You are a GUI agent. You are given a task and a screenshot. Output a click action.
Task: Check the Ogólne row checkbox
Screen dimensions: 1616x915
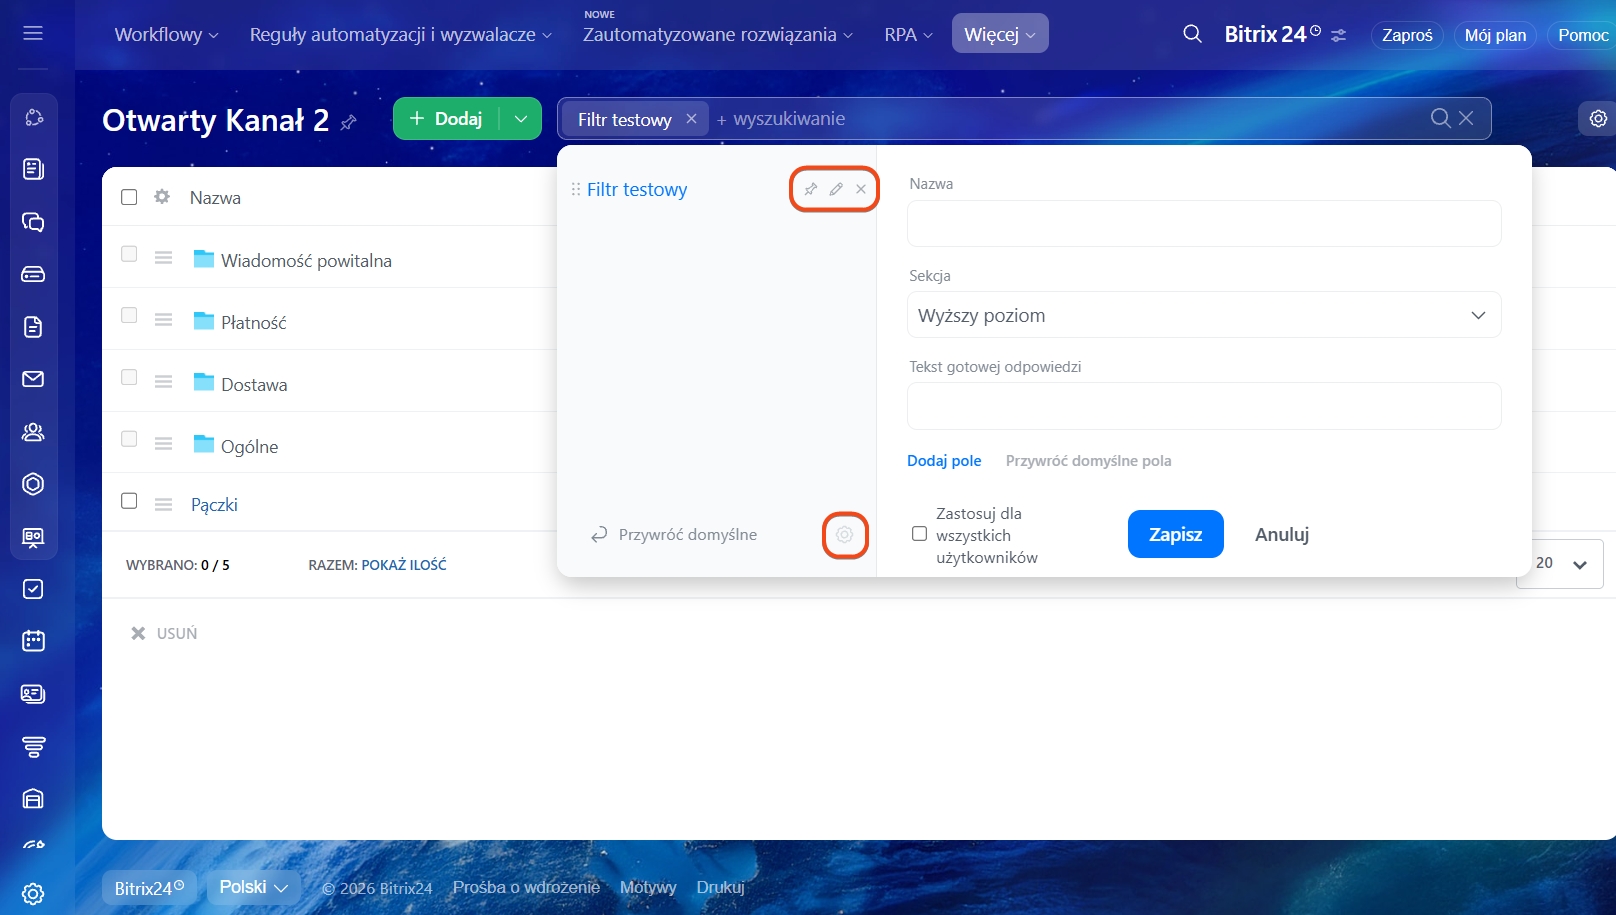[129, 439]
